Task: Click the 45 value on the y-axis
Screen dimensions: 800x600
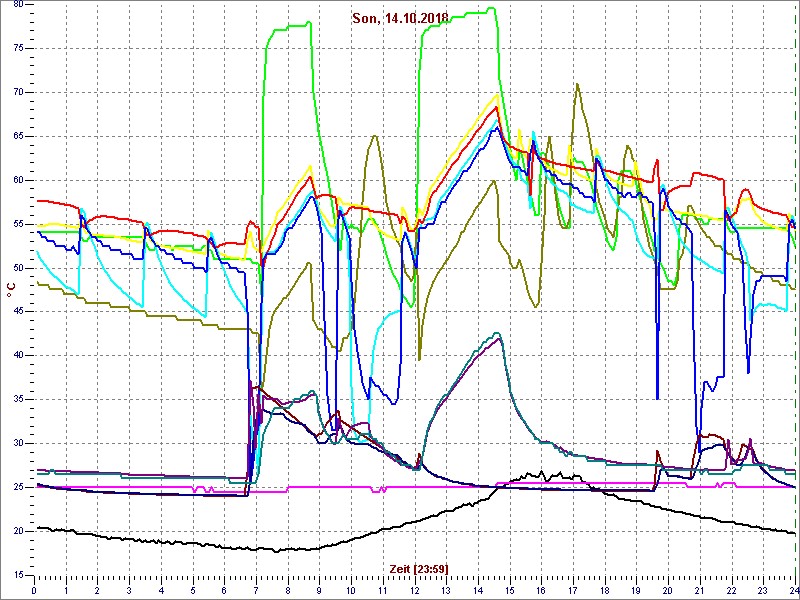Action: pos(18,312)
